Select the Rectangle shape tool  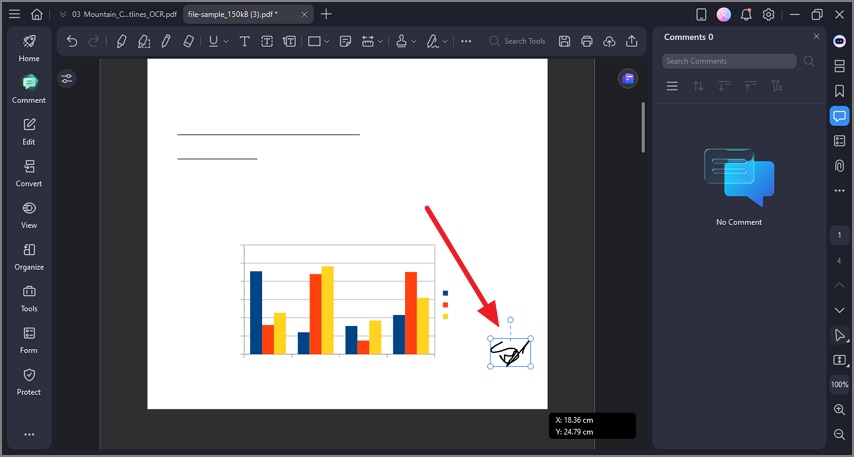pyautogui.click(x=314, y=41)
